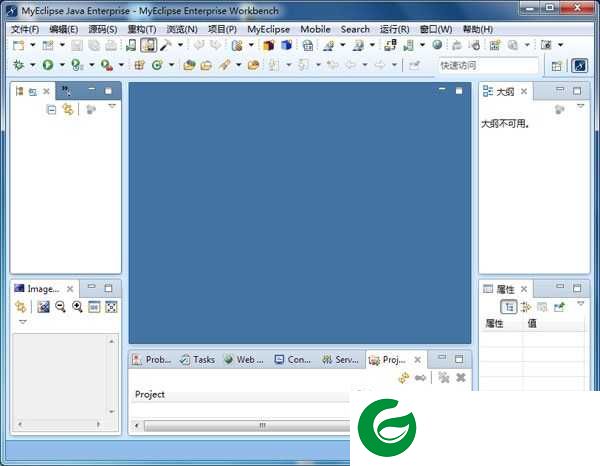The width and height of the screenshot is (600, 466).
Task: Click the fit-image icon in Image Preview
Action: (x=111, y=306)
